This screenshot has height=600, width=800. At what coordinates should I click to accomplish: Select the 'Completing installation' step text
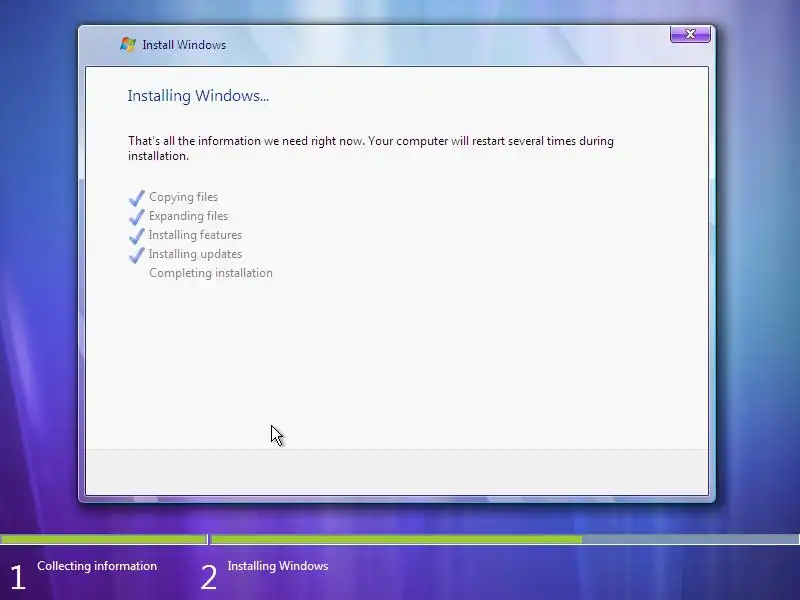(211, 273)
